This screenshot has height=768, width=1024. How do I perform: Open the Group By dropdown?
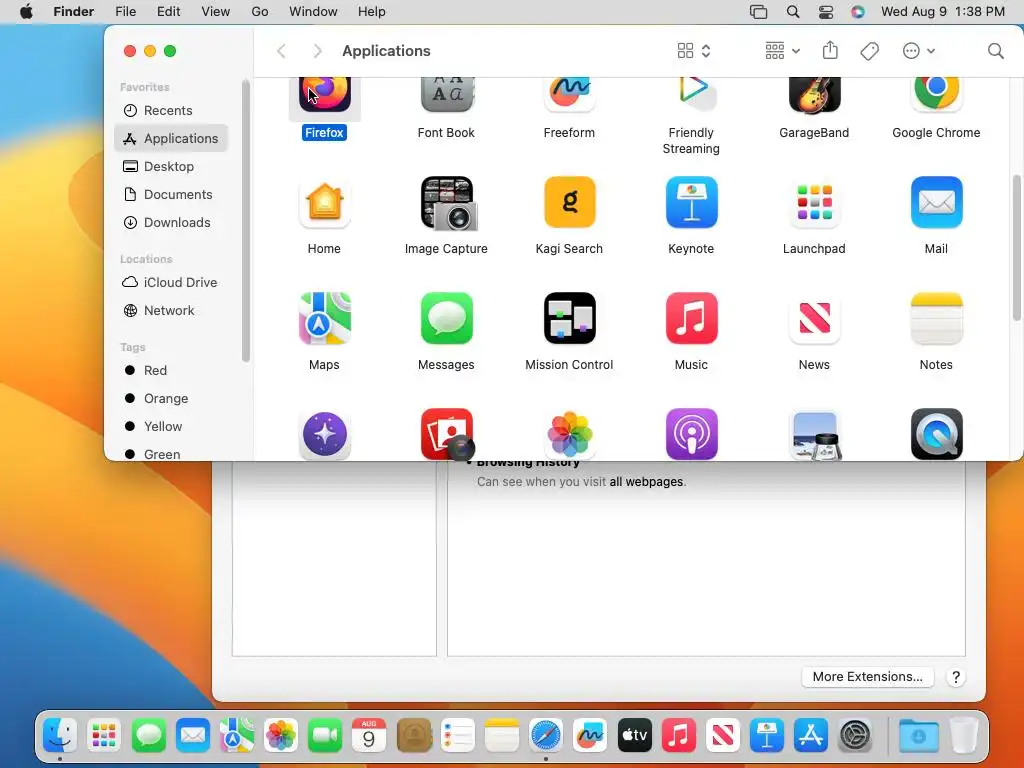click(782, 51)
